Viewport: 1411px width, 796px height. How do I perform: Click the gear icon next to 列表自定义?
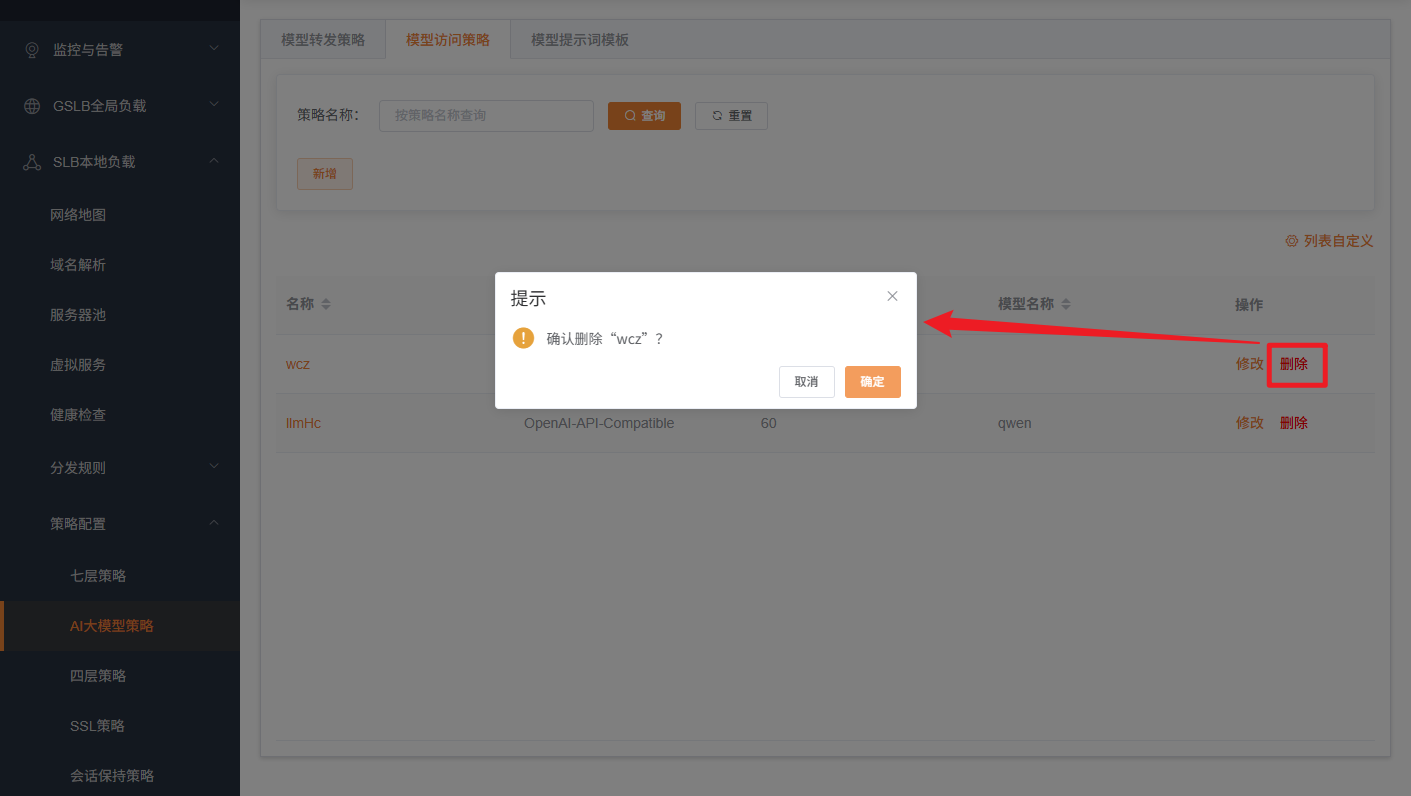click(1290, 240)
